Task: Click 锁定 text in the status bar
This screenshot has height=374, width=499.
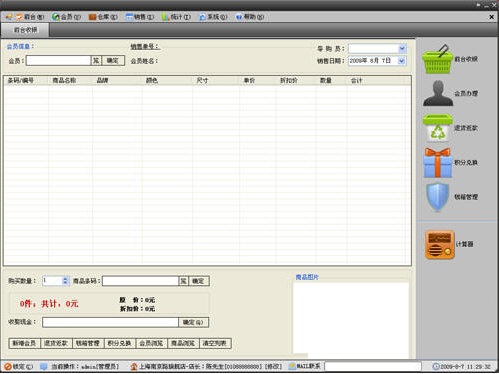Action: point(23,367)
